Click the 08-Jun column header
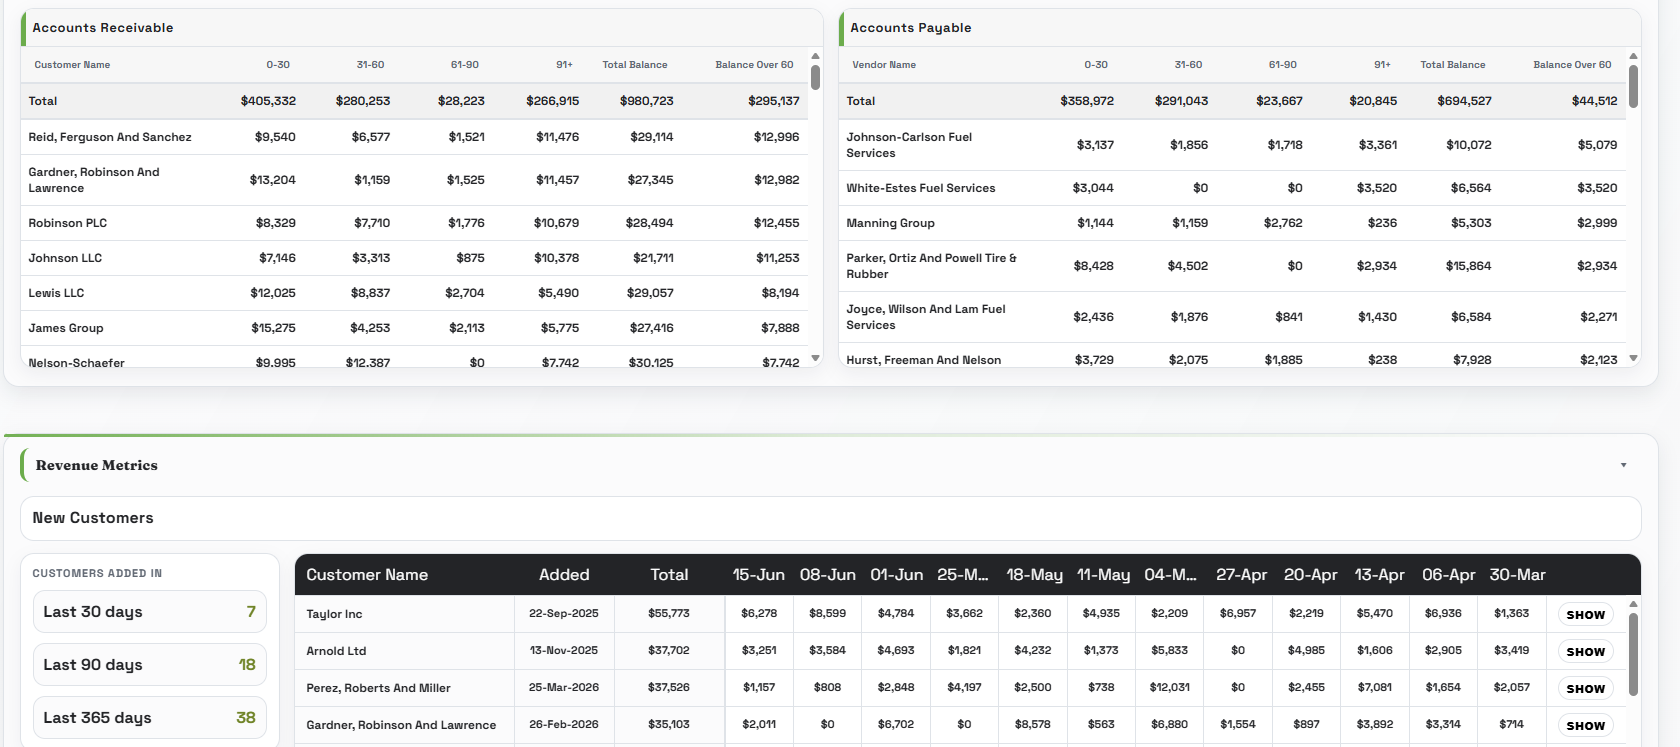The width and height of the screenshot is (1680, 747). (827, 575)
